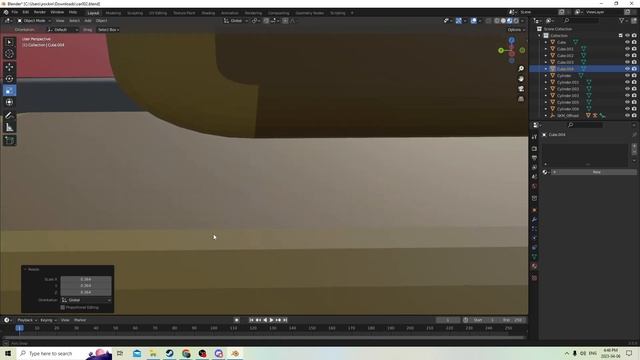Open the Modifiers wrench properties tab
640x360 pixels.
(x=534, y=220)
